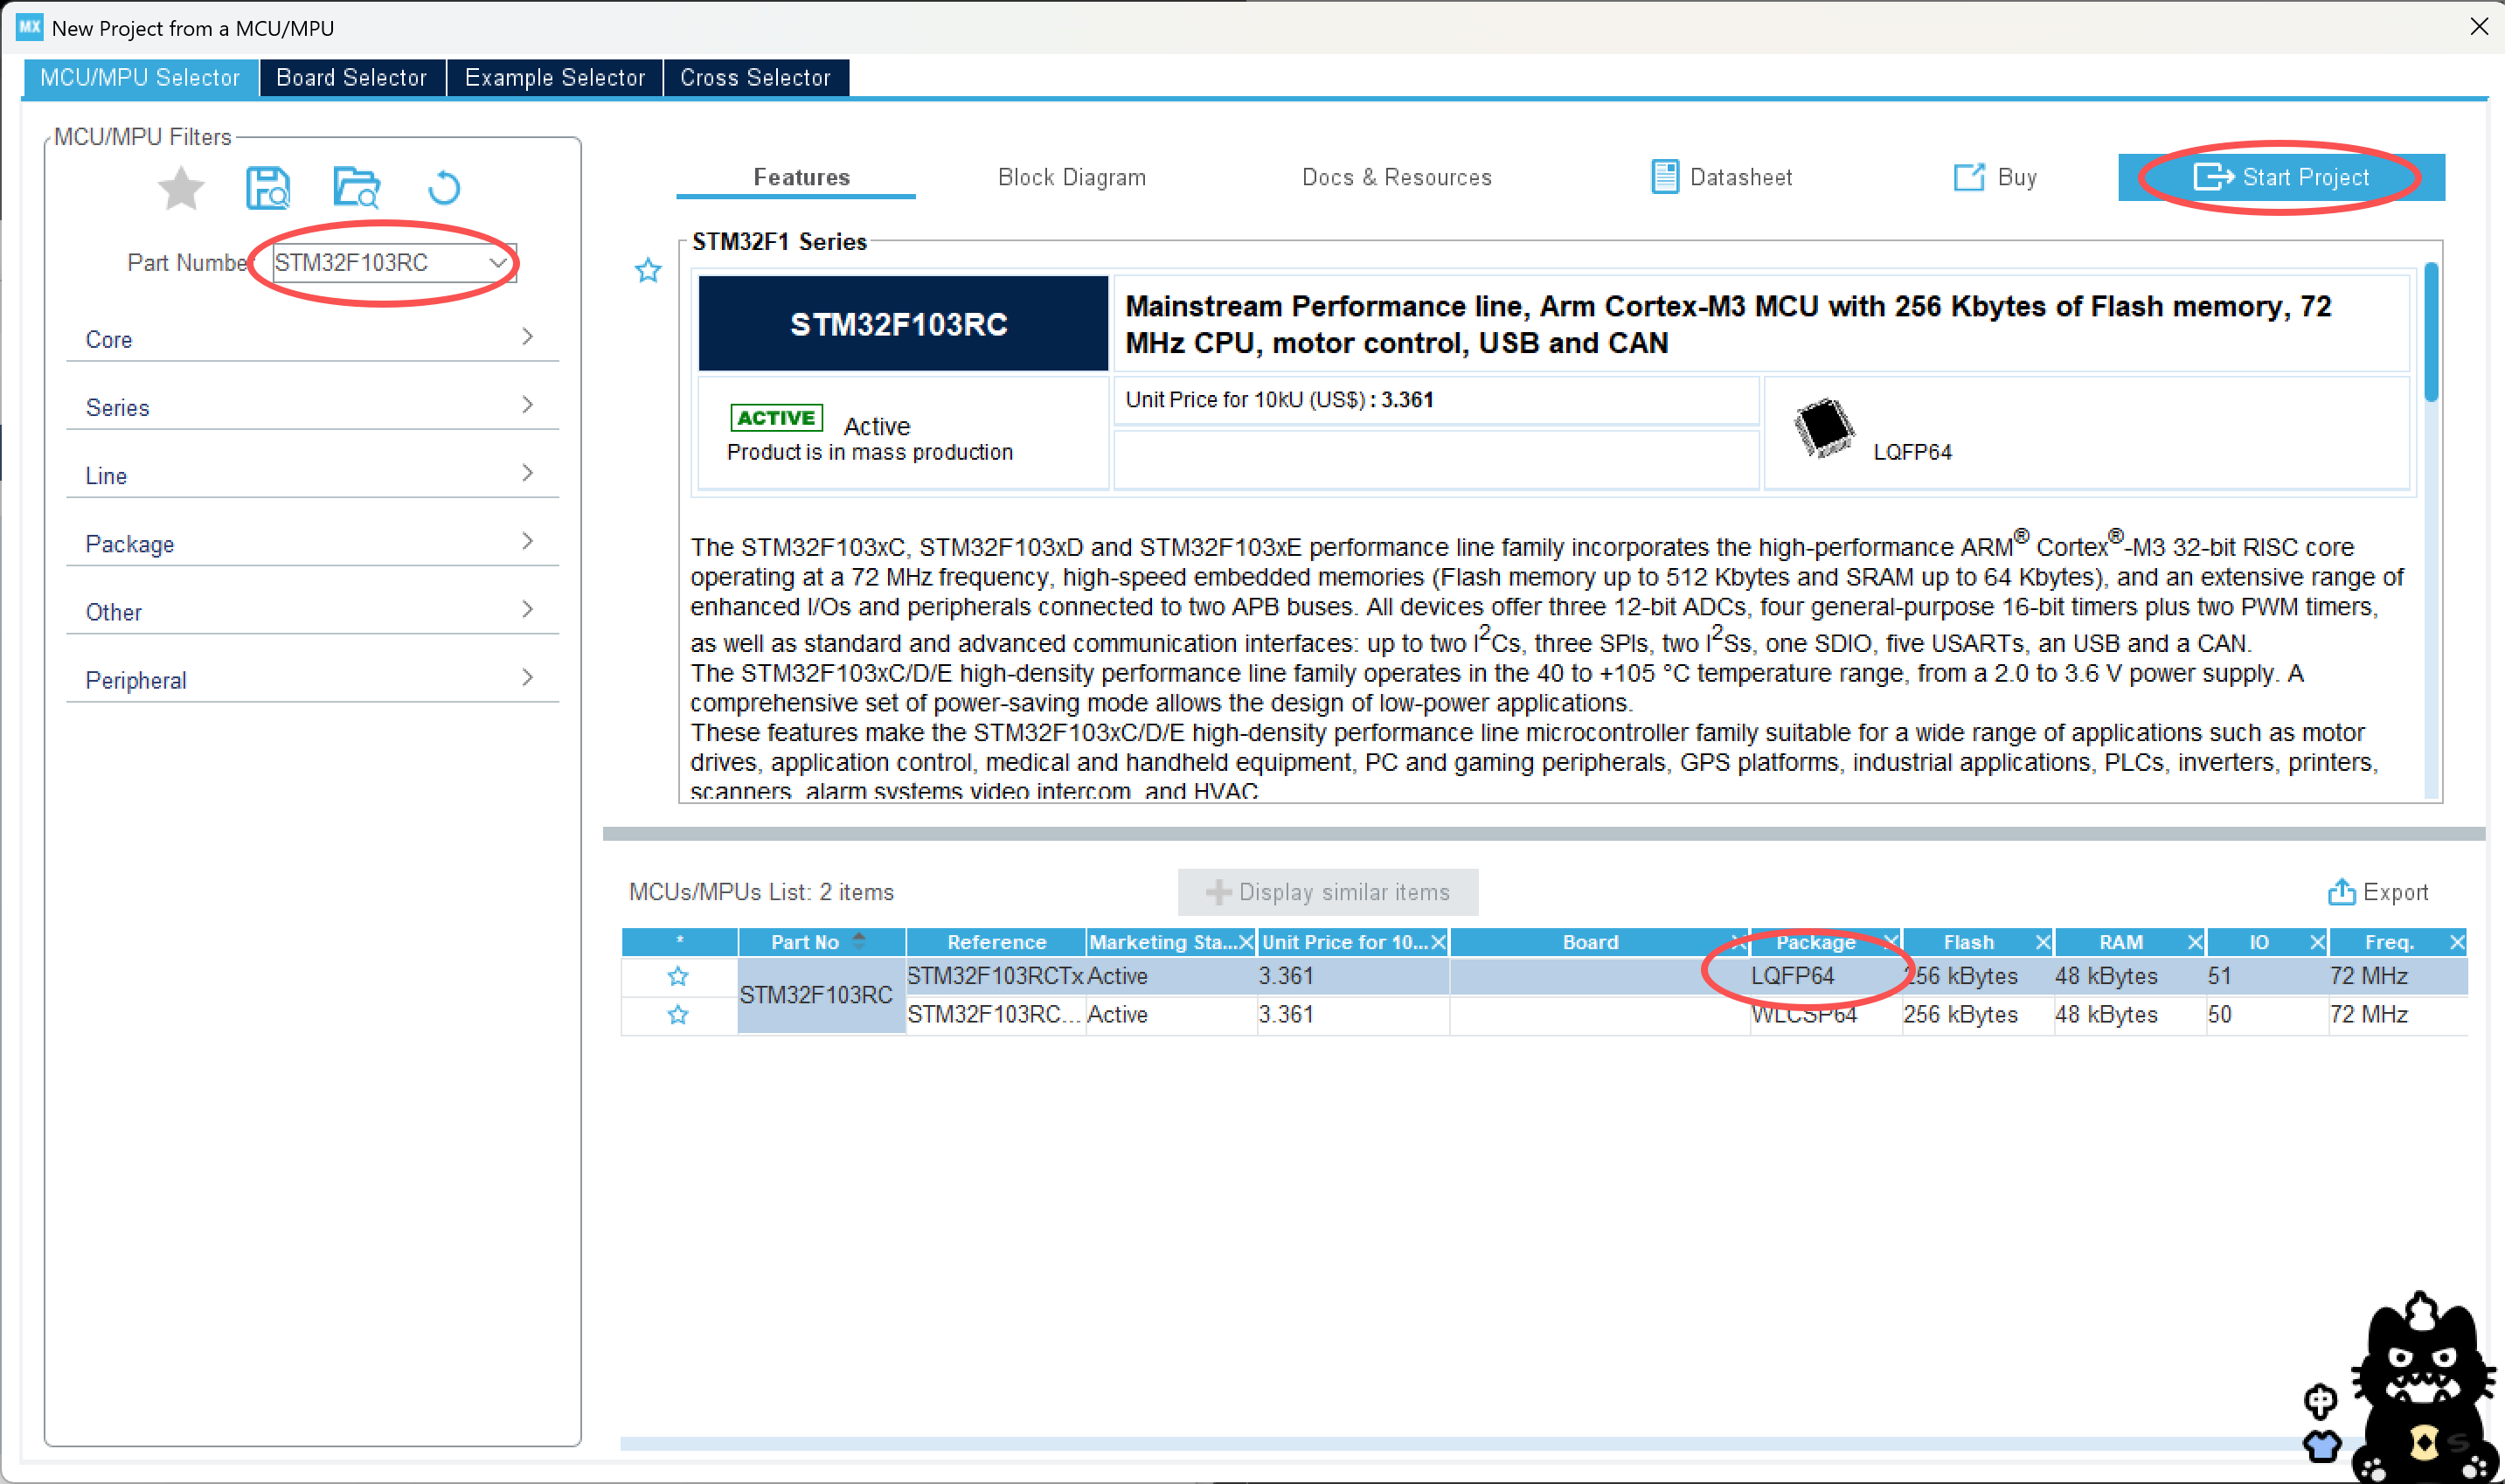
Task: Select the WLCSP64 package cell
Action: point(1825,1015)
